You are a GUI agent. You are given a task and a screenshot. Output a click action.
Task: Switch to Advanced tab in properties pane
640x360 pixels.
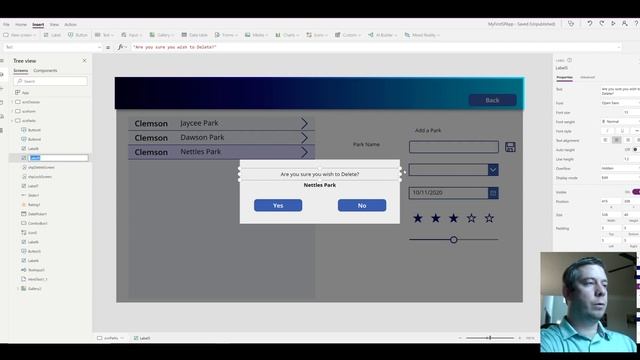pyautogui.click(x=587, y=77)
